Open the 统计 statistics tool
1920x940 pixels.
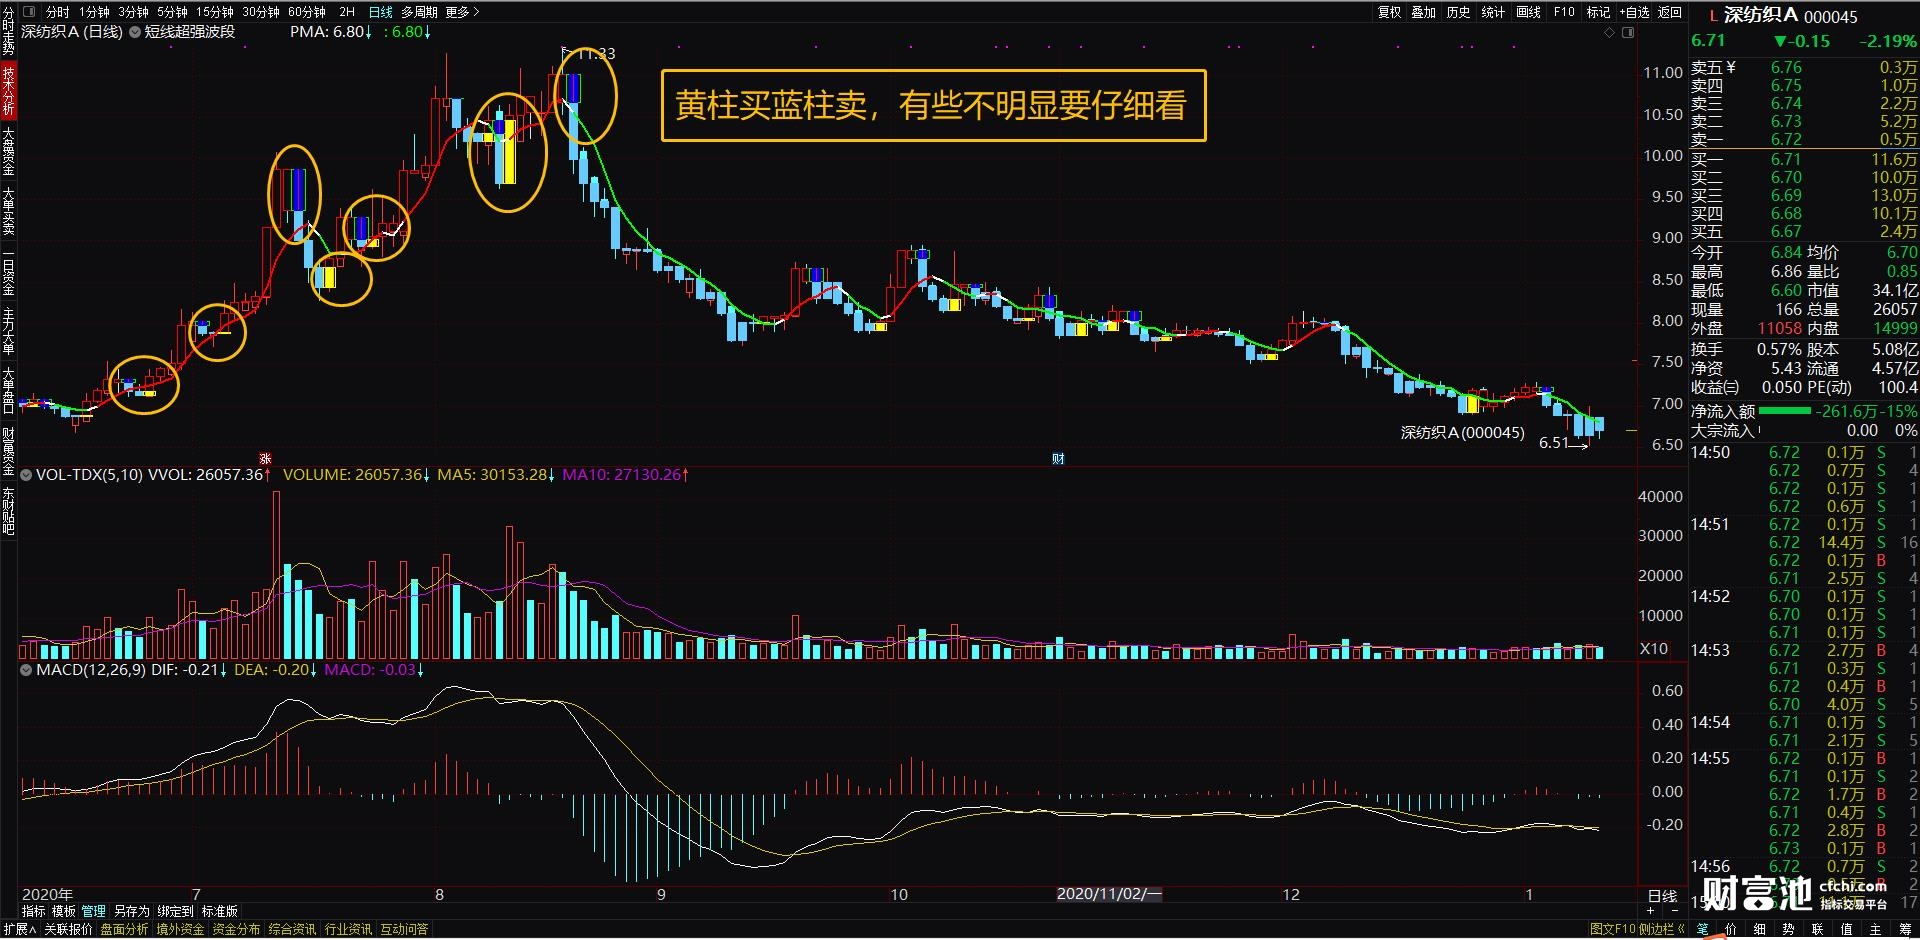point(1493,12)
